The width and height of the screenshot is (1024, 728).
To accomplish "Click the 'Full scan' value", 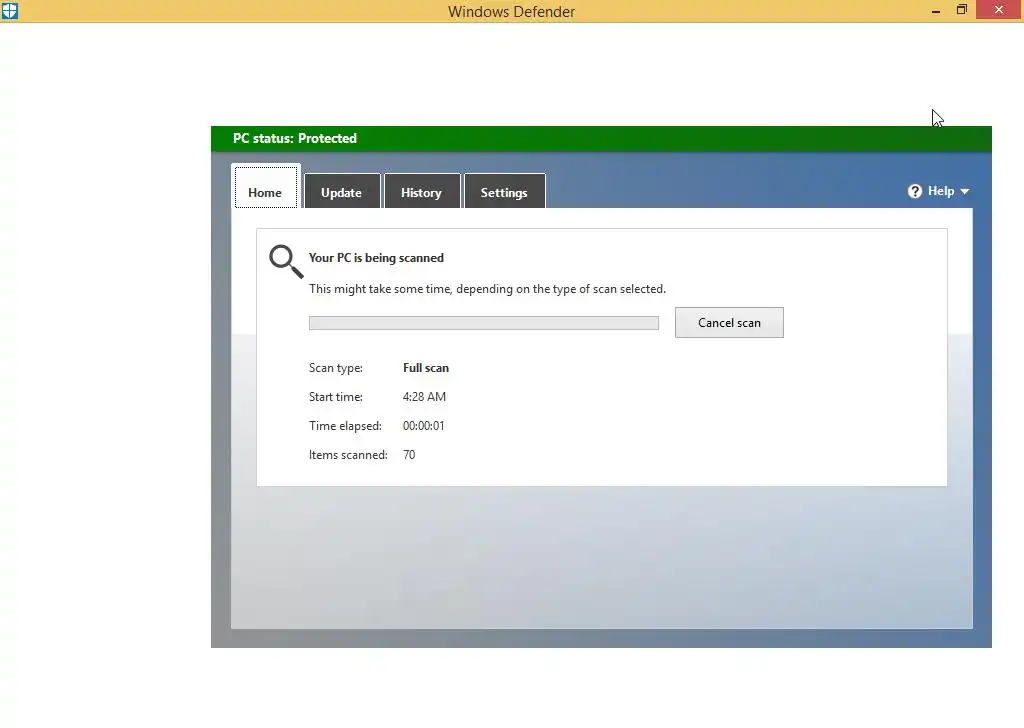I will coord(426,368).
